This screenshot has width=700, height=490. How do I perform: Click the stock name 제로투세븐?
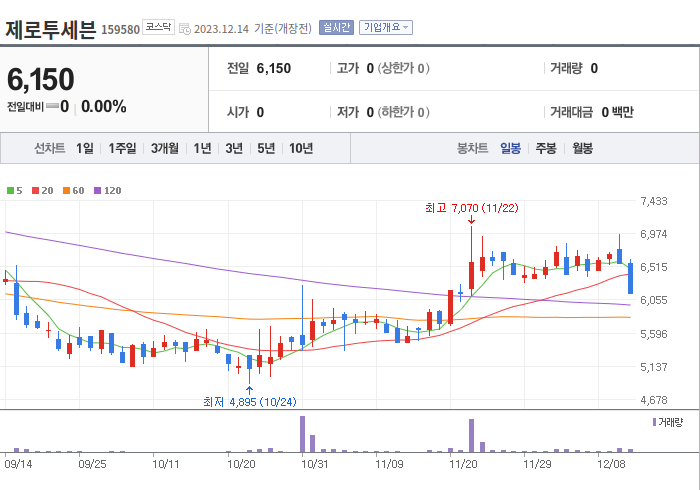(50, 29)
